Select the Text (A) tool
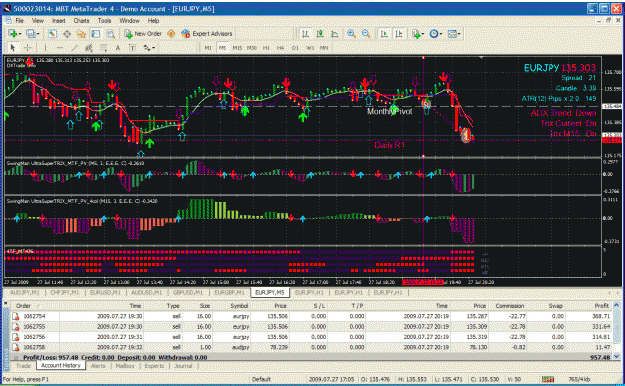This screenshot has height=386, width=625. (118, 48)
